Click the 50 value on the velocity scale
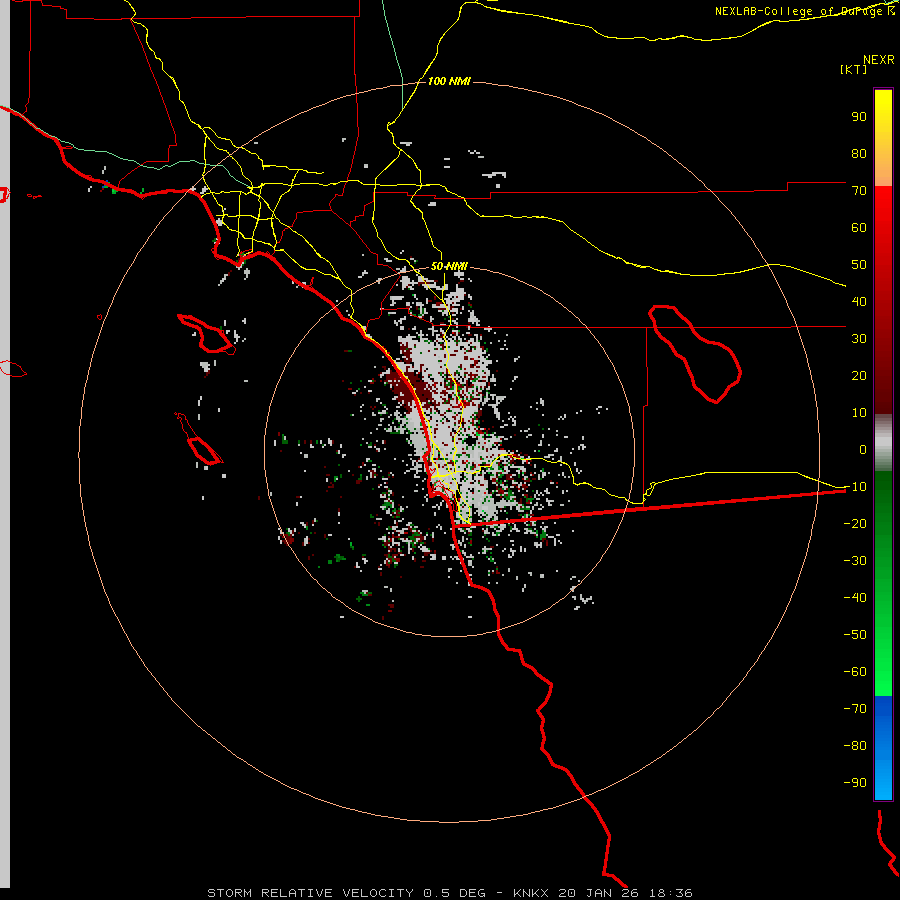 [x=859, y=265]
